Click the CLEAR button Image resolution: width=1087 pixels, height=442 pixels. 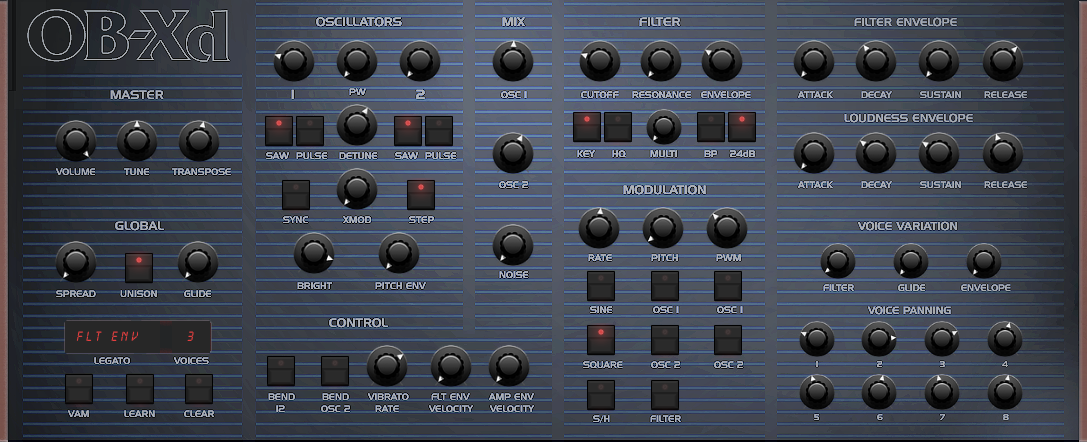pyautogui.click(x=199, y=389)
